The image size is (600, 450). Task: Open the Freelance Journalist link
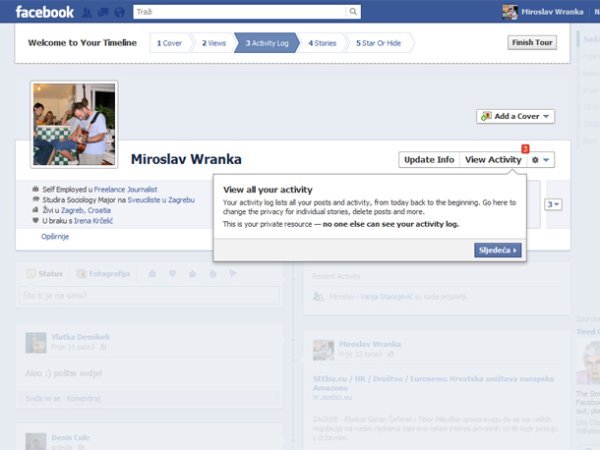click(126, 188)
